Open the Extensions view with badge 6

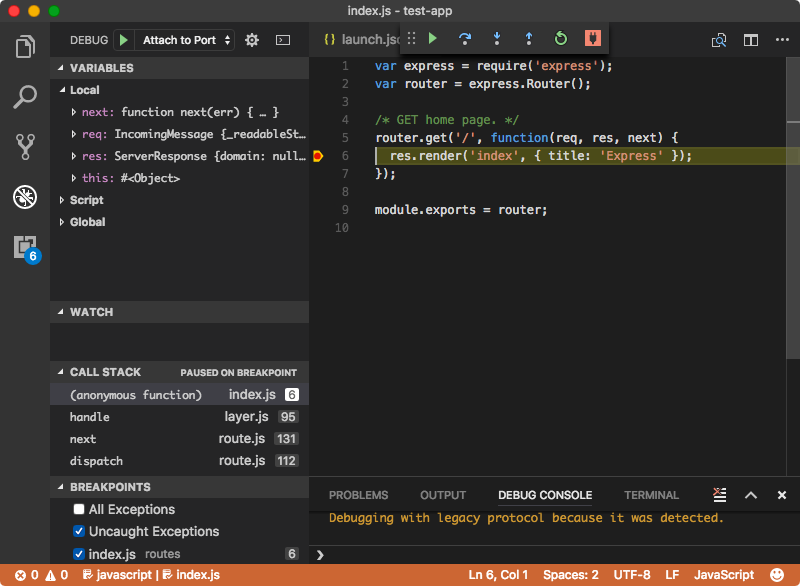(27, 249)
